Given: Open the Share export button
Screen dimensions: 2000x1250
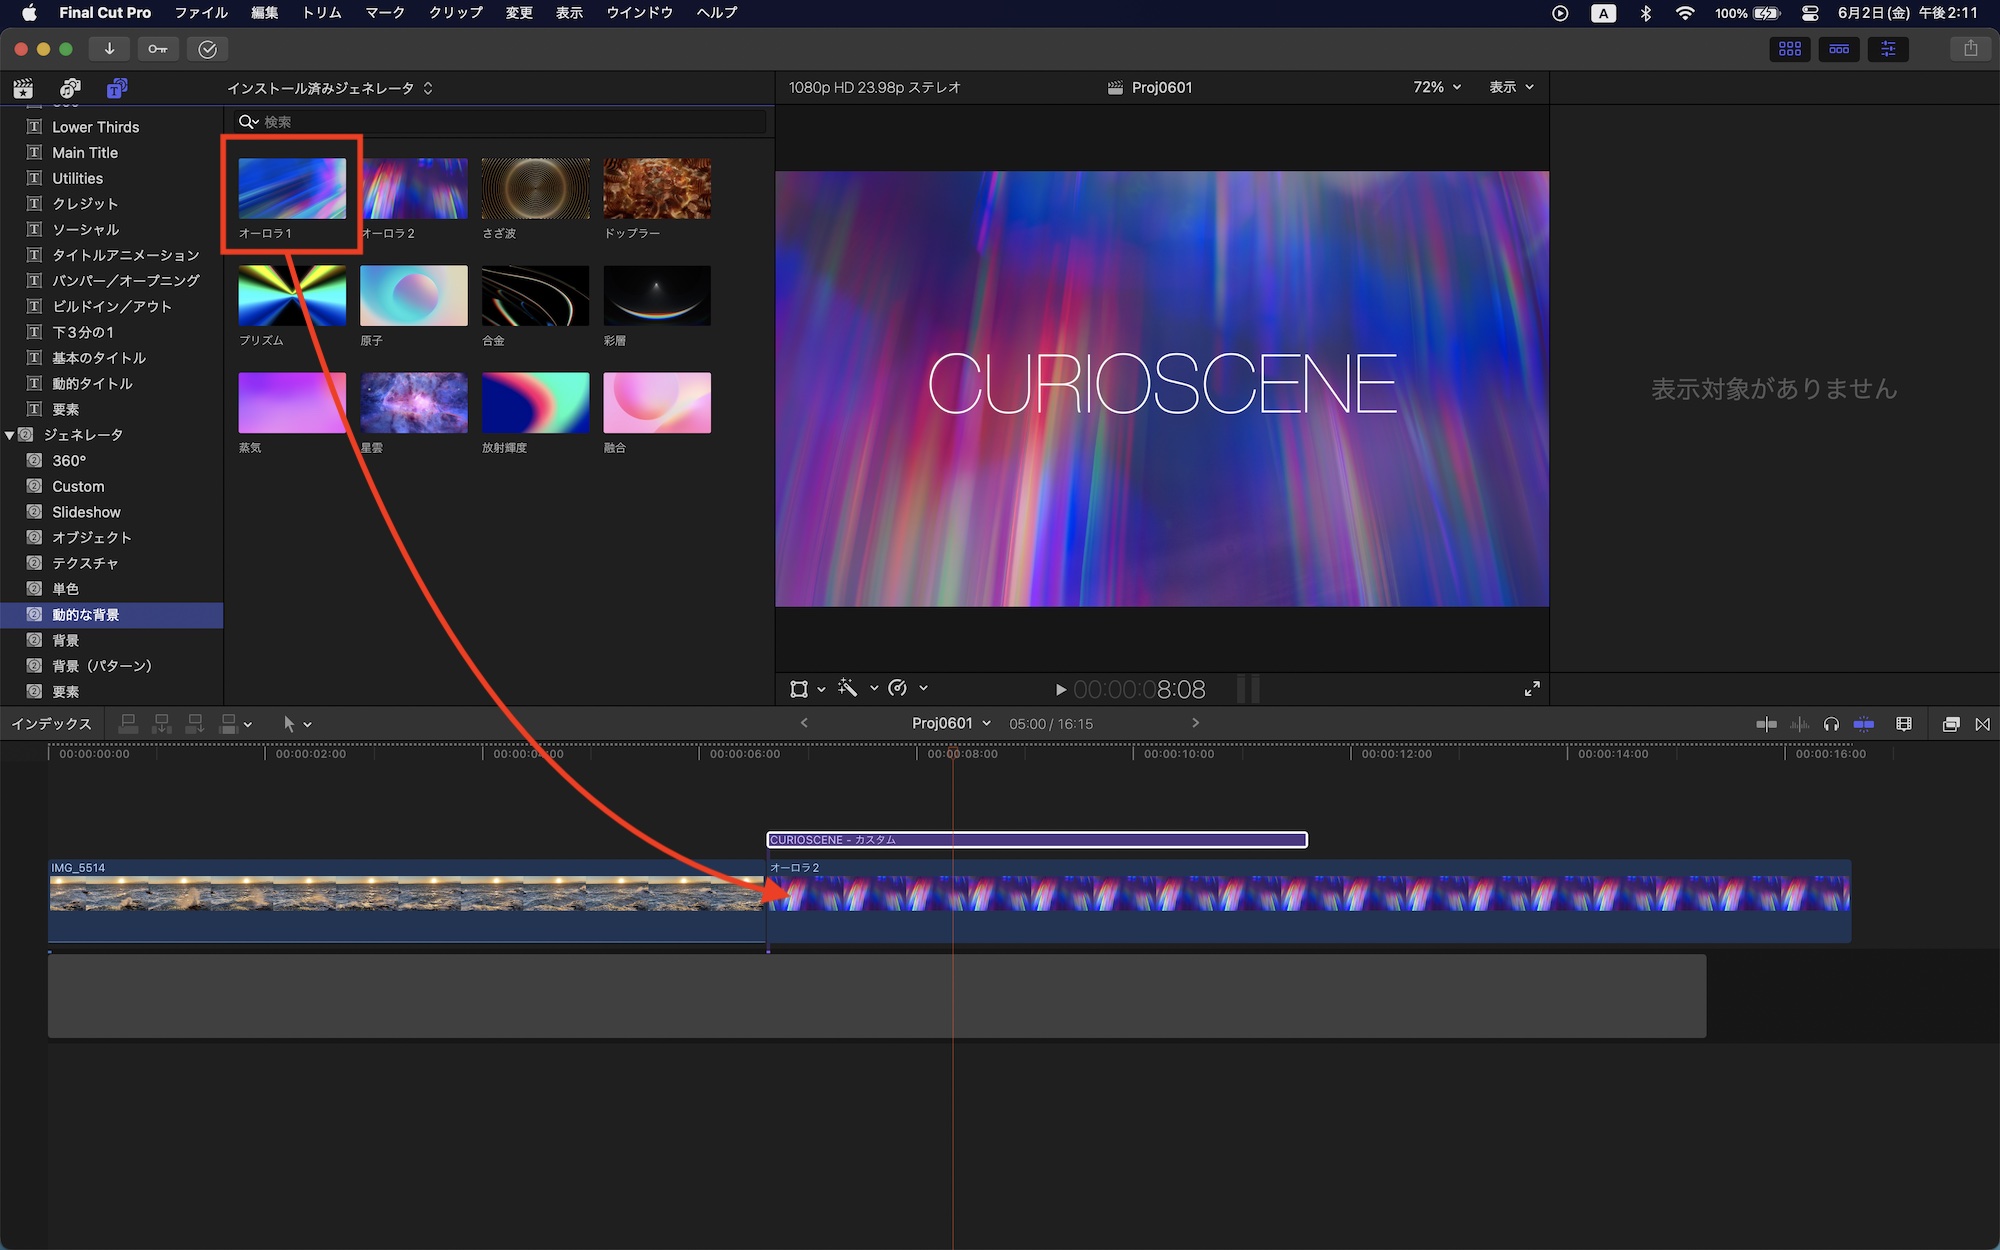Looking at the screenshot, I should (1970, 49).
